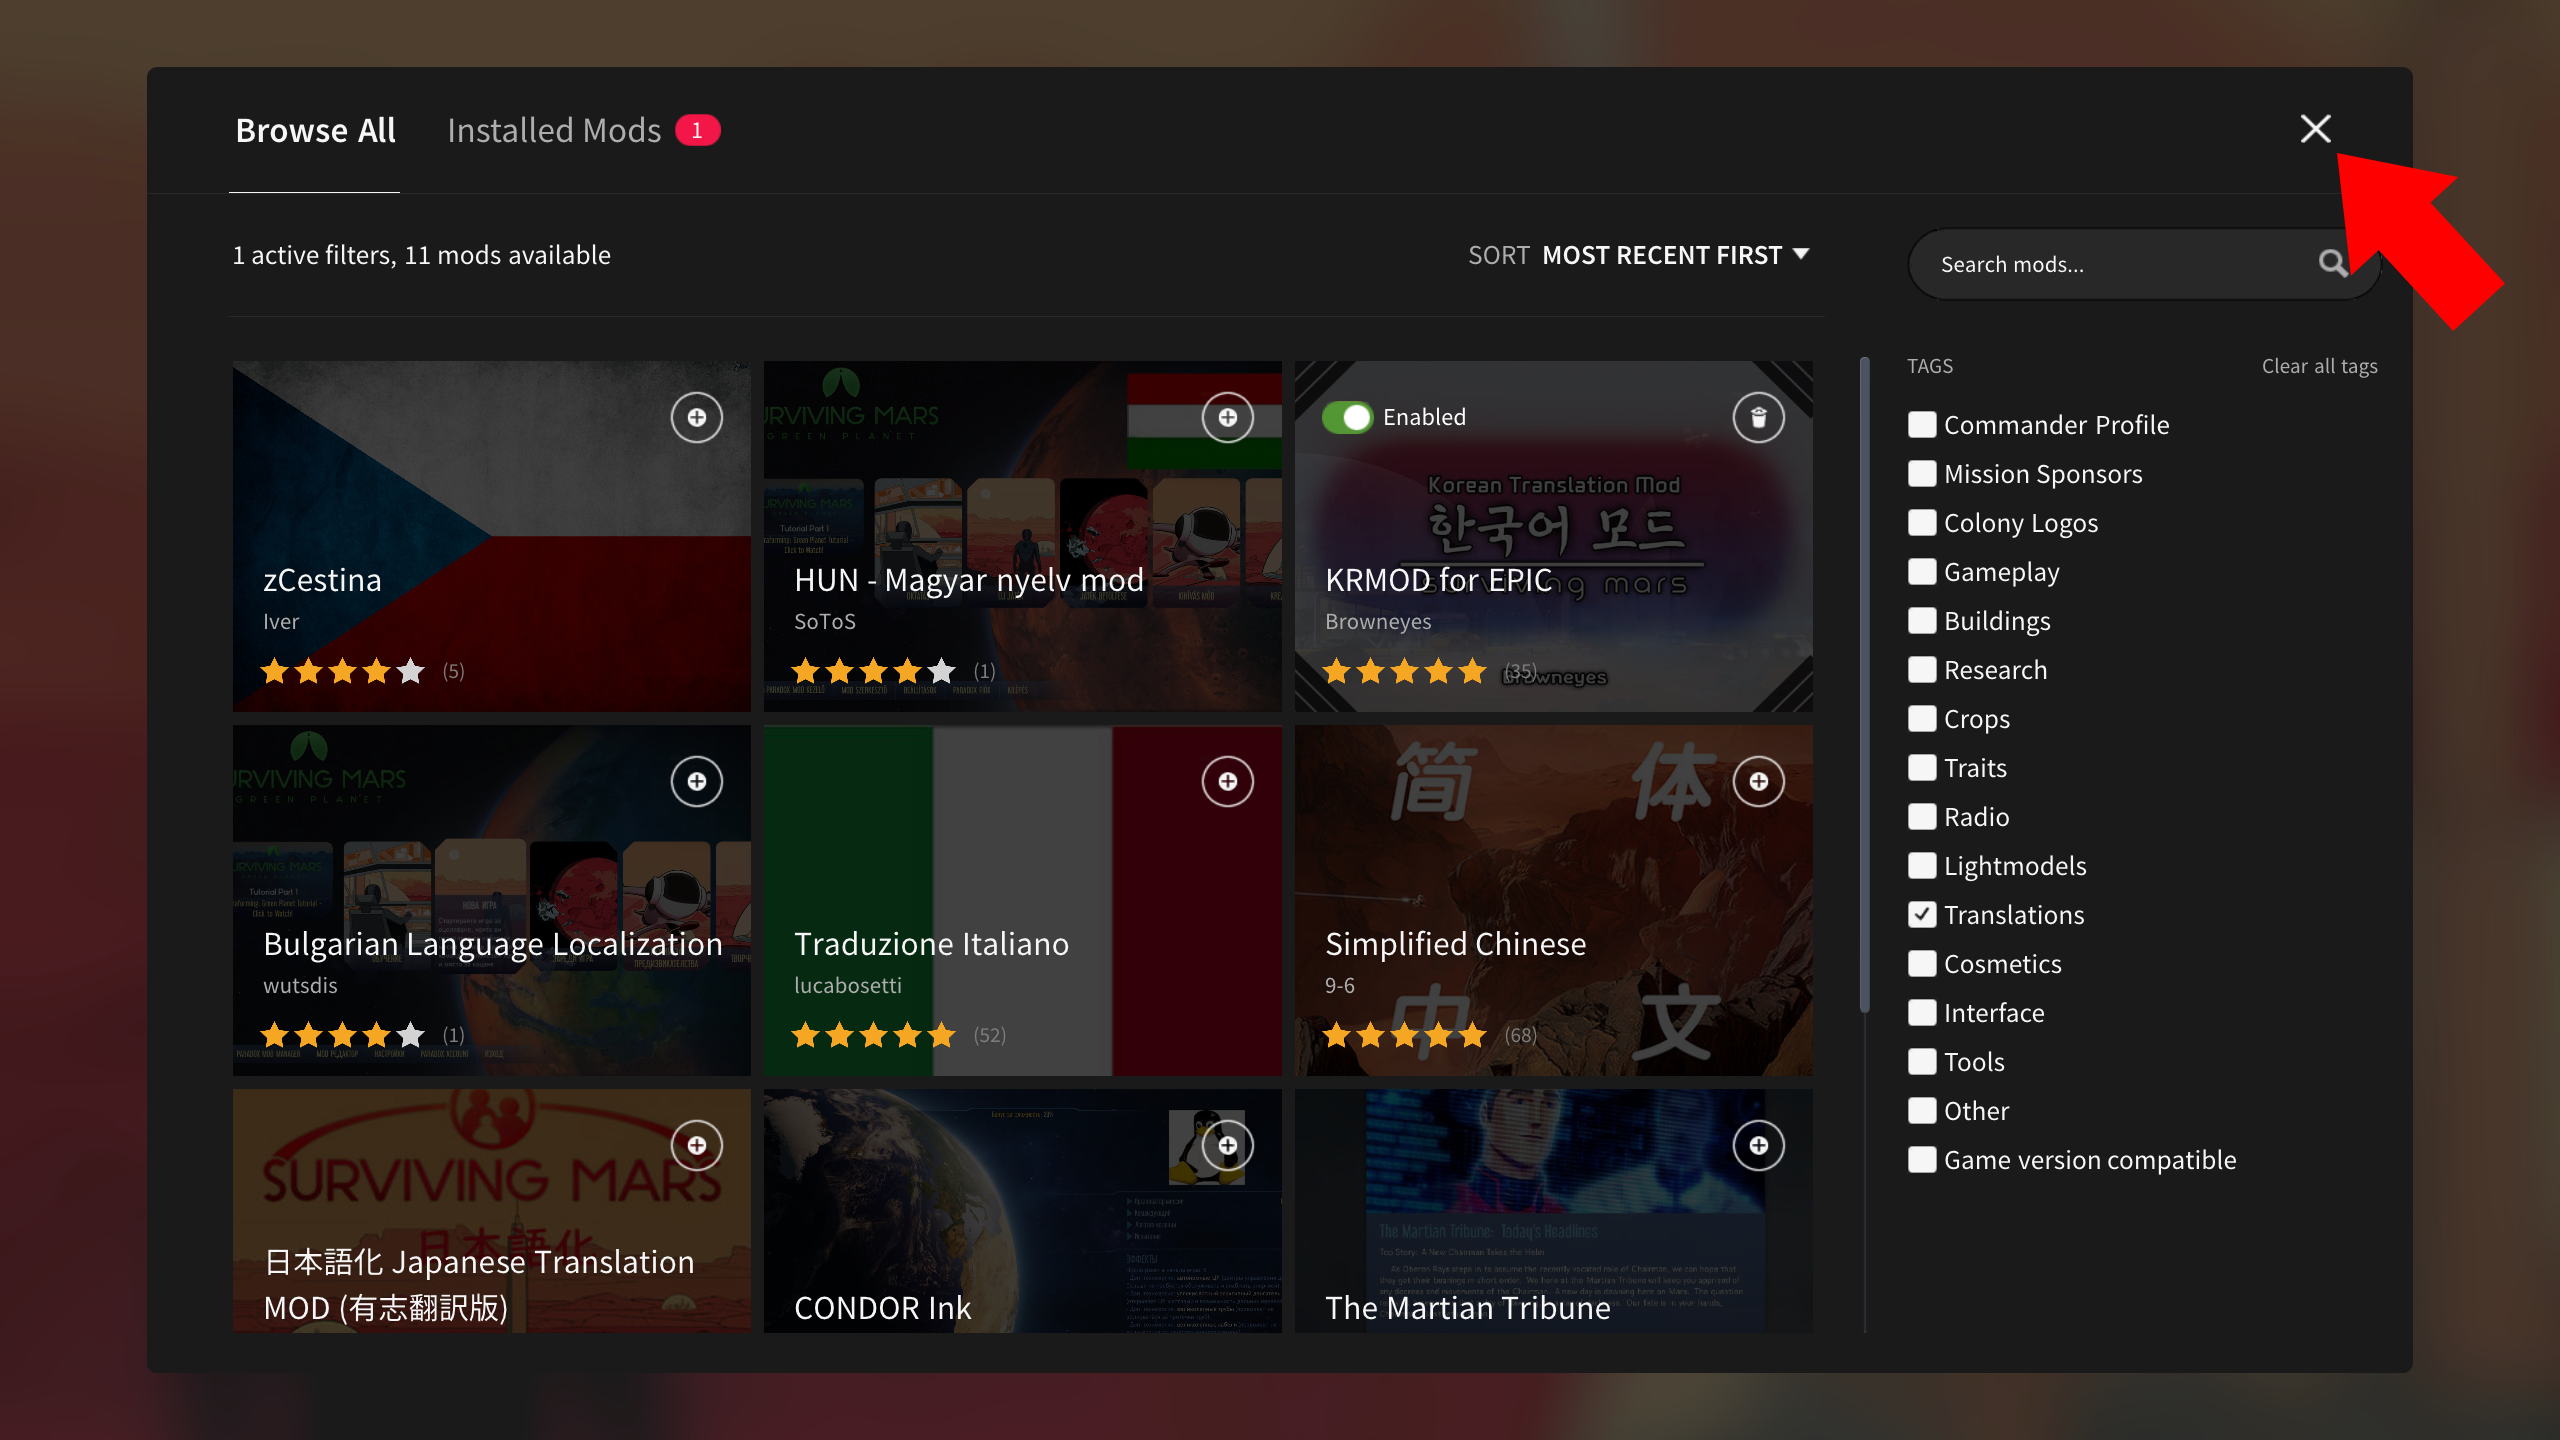Viewport: 2560px width, 1440px height.
Task: Select the Browse All tab
Action: coord(315,130)
